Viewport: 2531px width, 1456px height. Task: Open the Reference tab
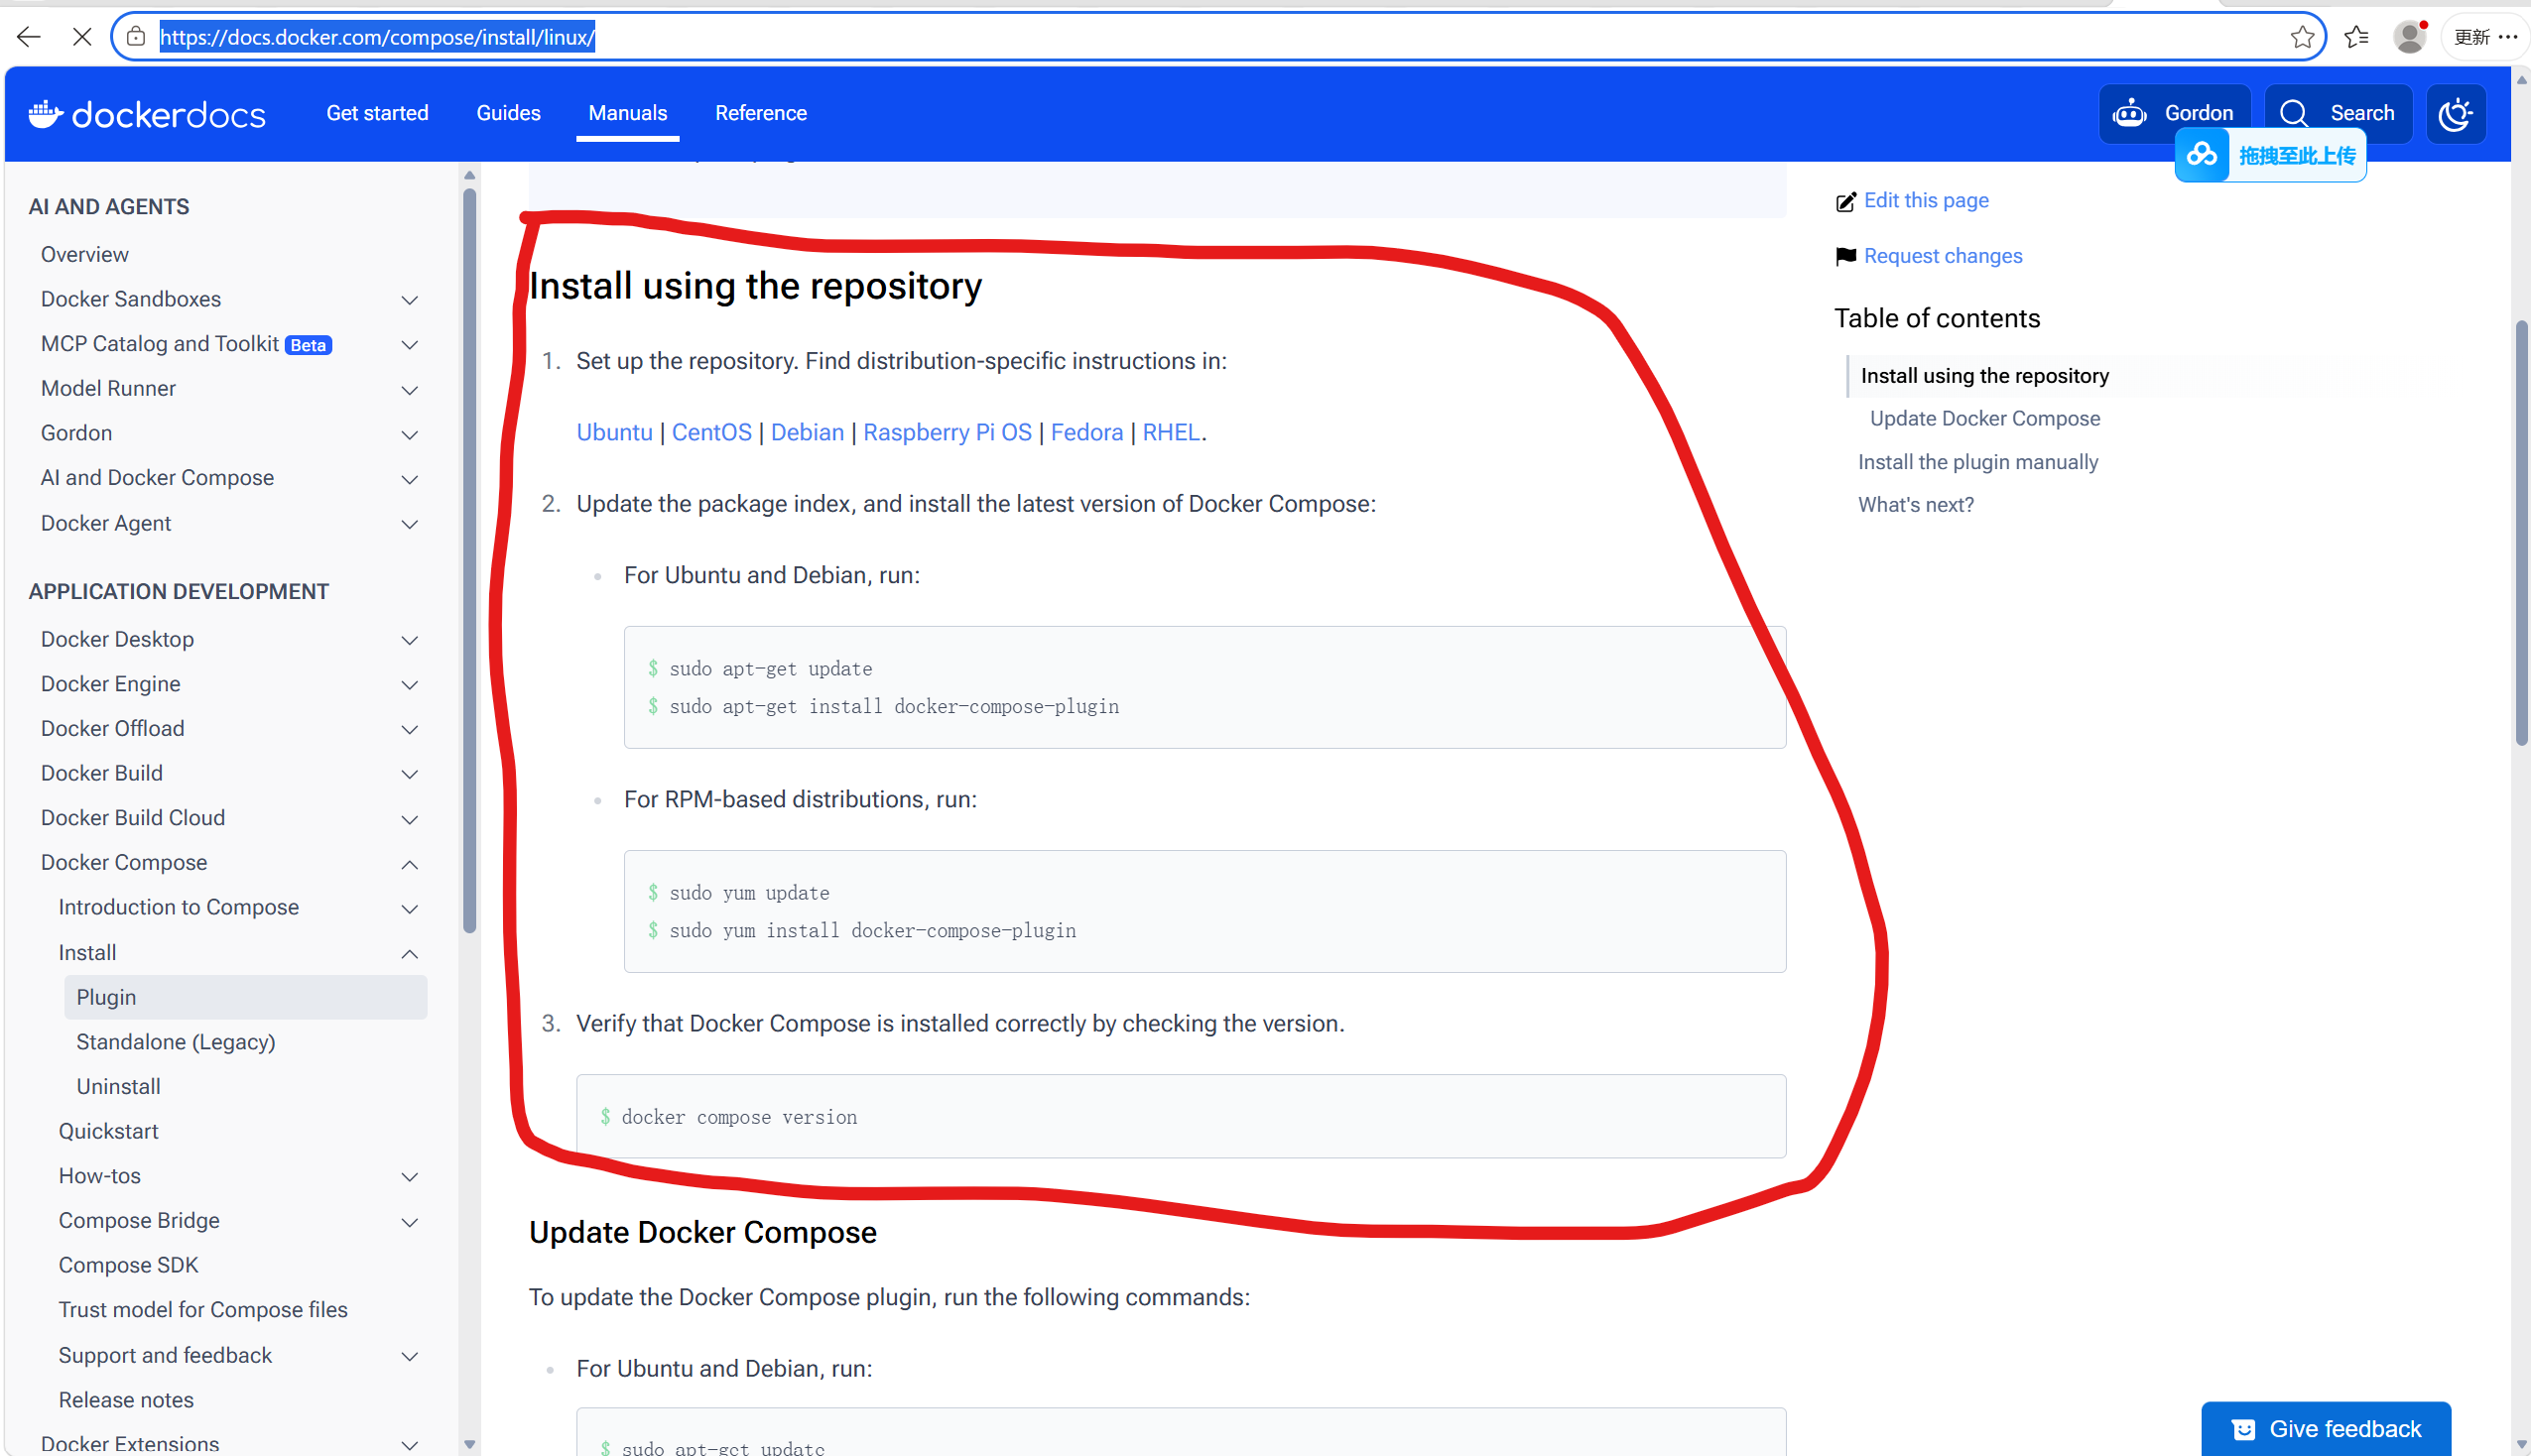[x=761, y=113]
